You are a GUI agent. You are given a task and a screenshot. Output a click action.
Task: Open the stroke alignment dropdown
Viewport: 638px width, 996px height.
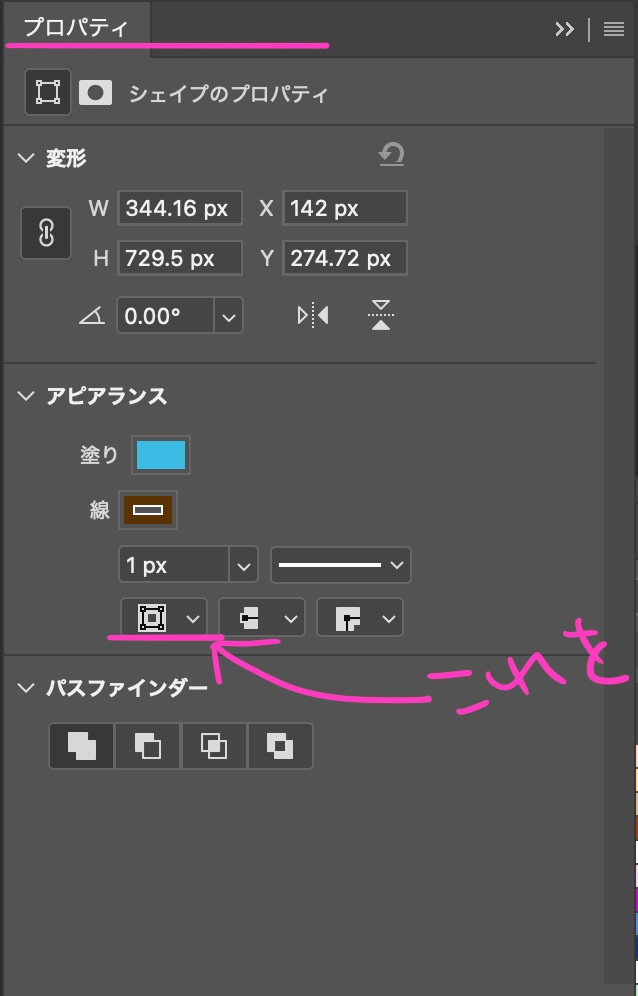point(164,617)
